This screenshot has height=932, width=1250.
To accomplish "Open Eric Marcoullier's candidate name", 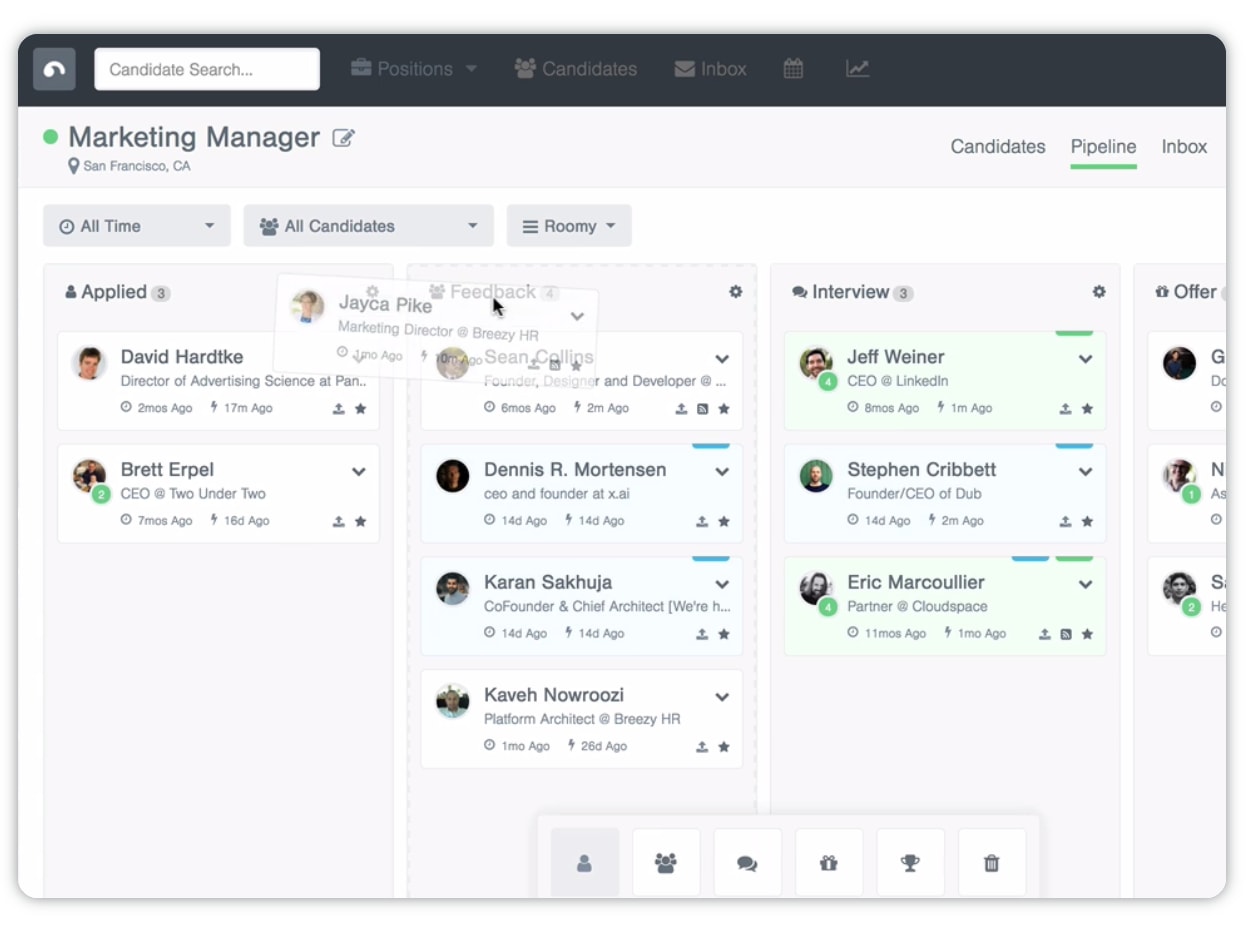I will (x=916, y=582).
